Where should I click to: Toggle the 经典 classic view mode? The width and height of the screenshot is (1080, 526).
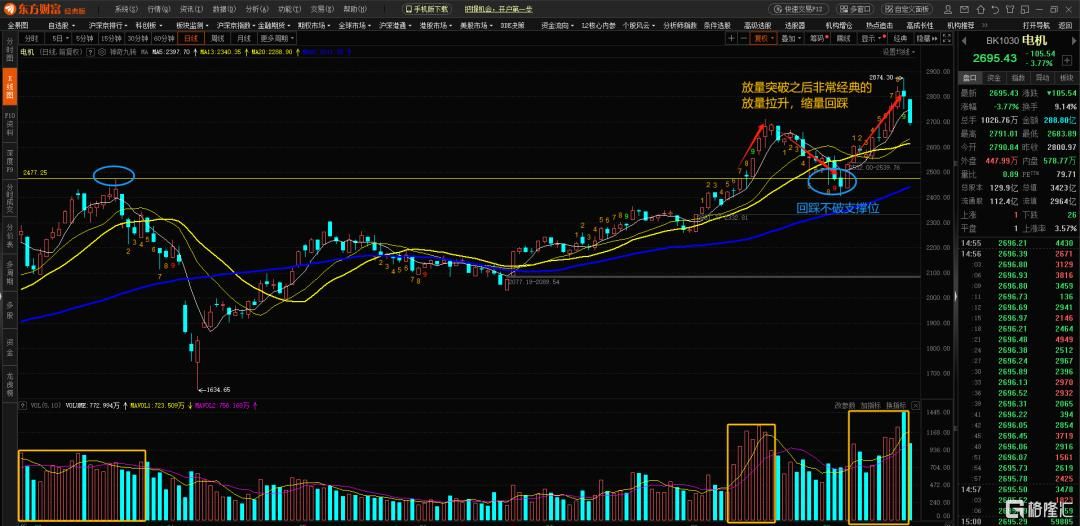point(900,38)
